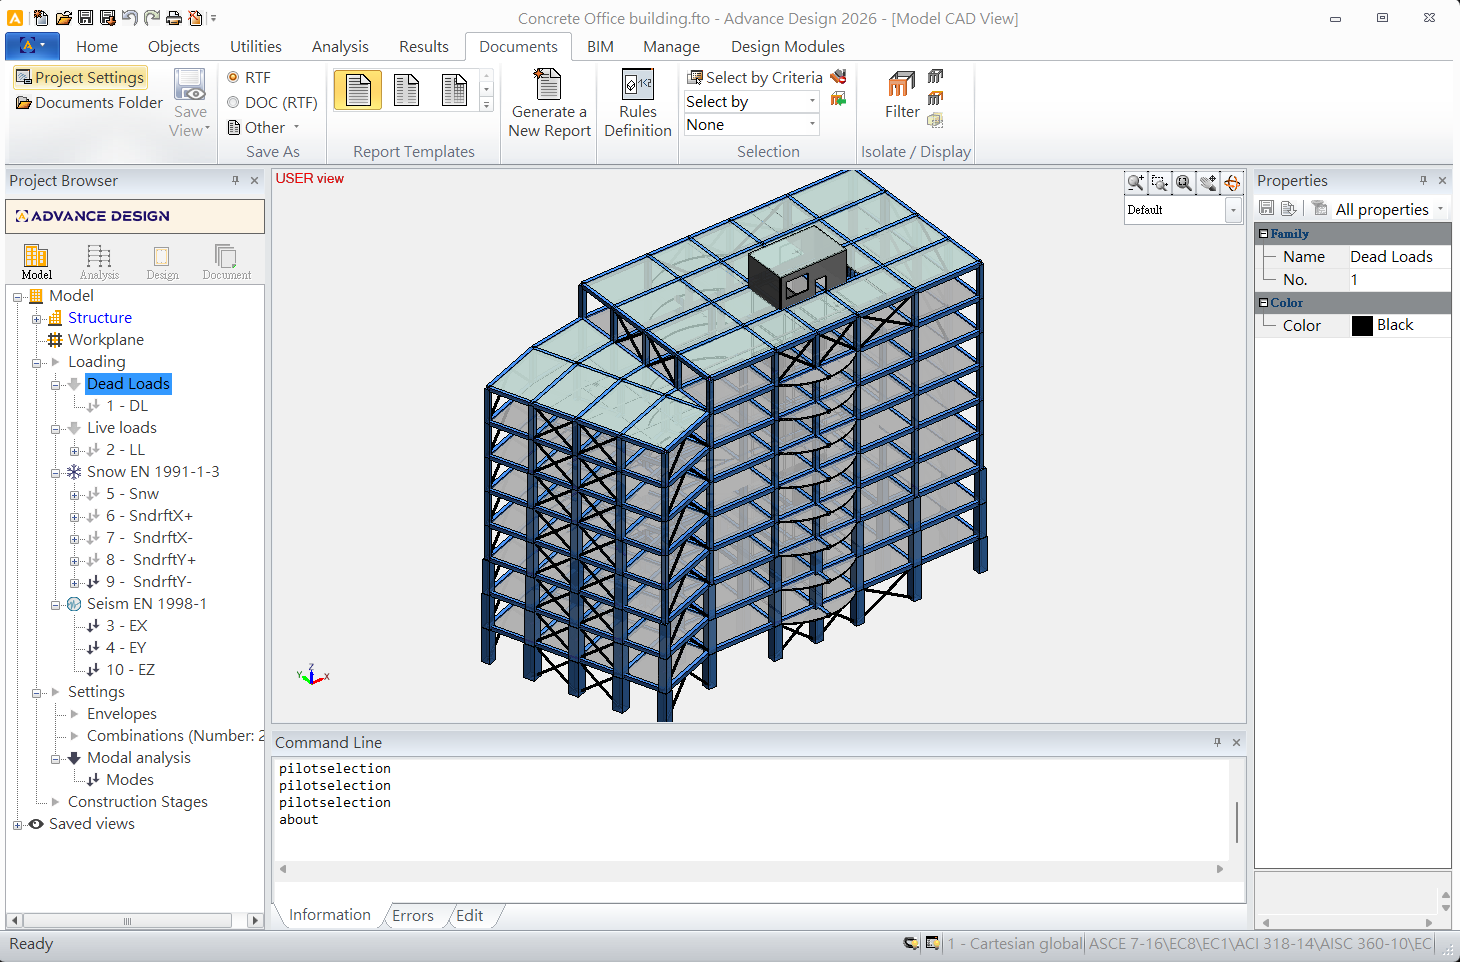Select the Structure tree item

click(x=100, y=318)
